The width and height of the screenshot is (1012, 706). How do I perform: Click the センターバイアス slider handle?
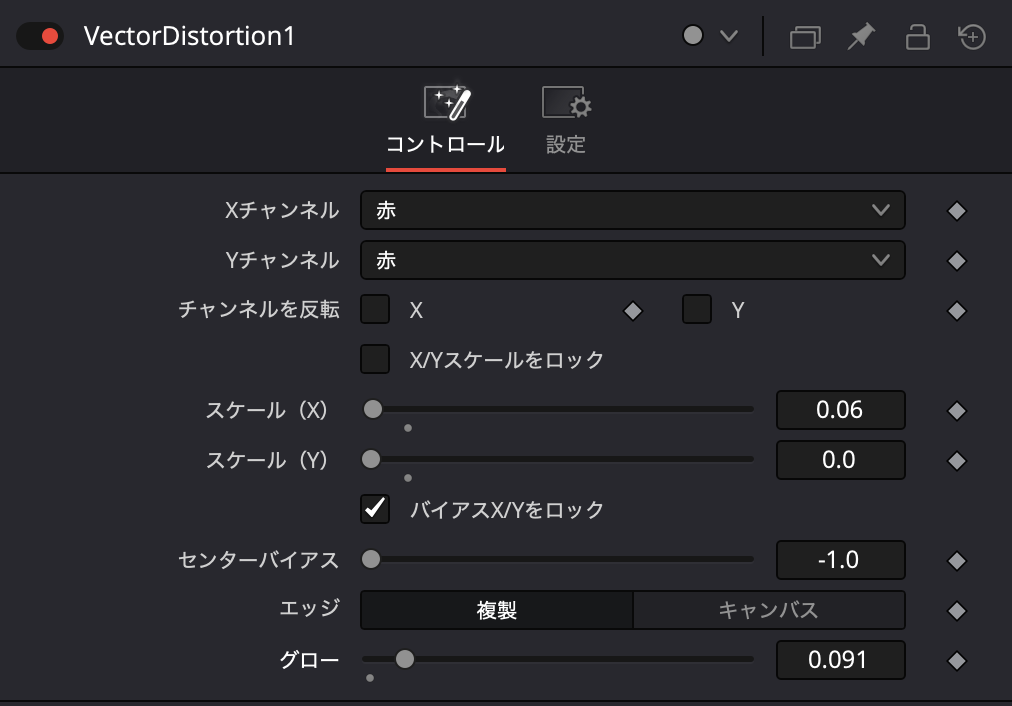point(371,559)
